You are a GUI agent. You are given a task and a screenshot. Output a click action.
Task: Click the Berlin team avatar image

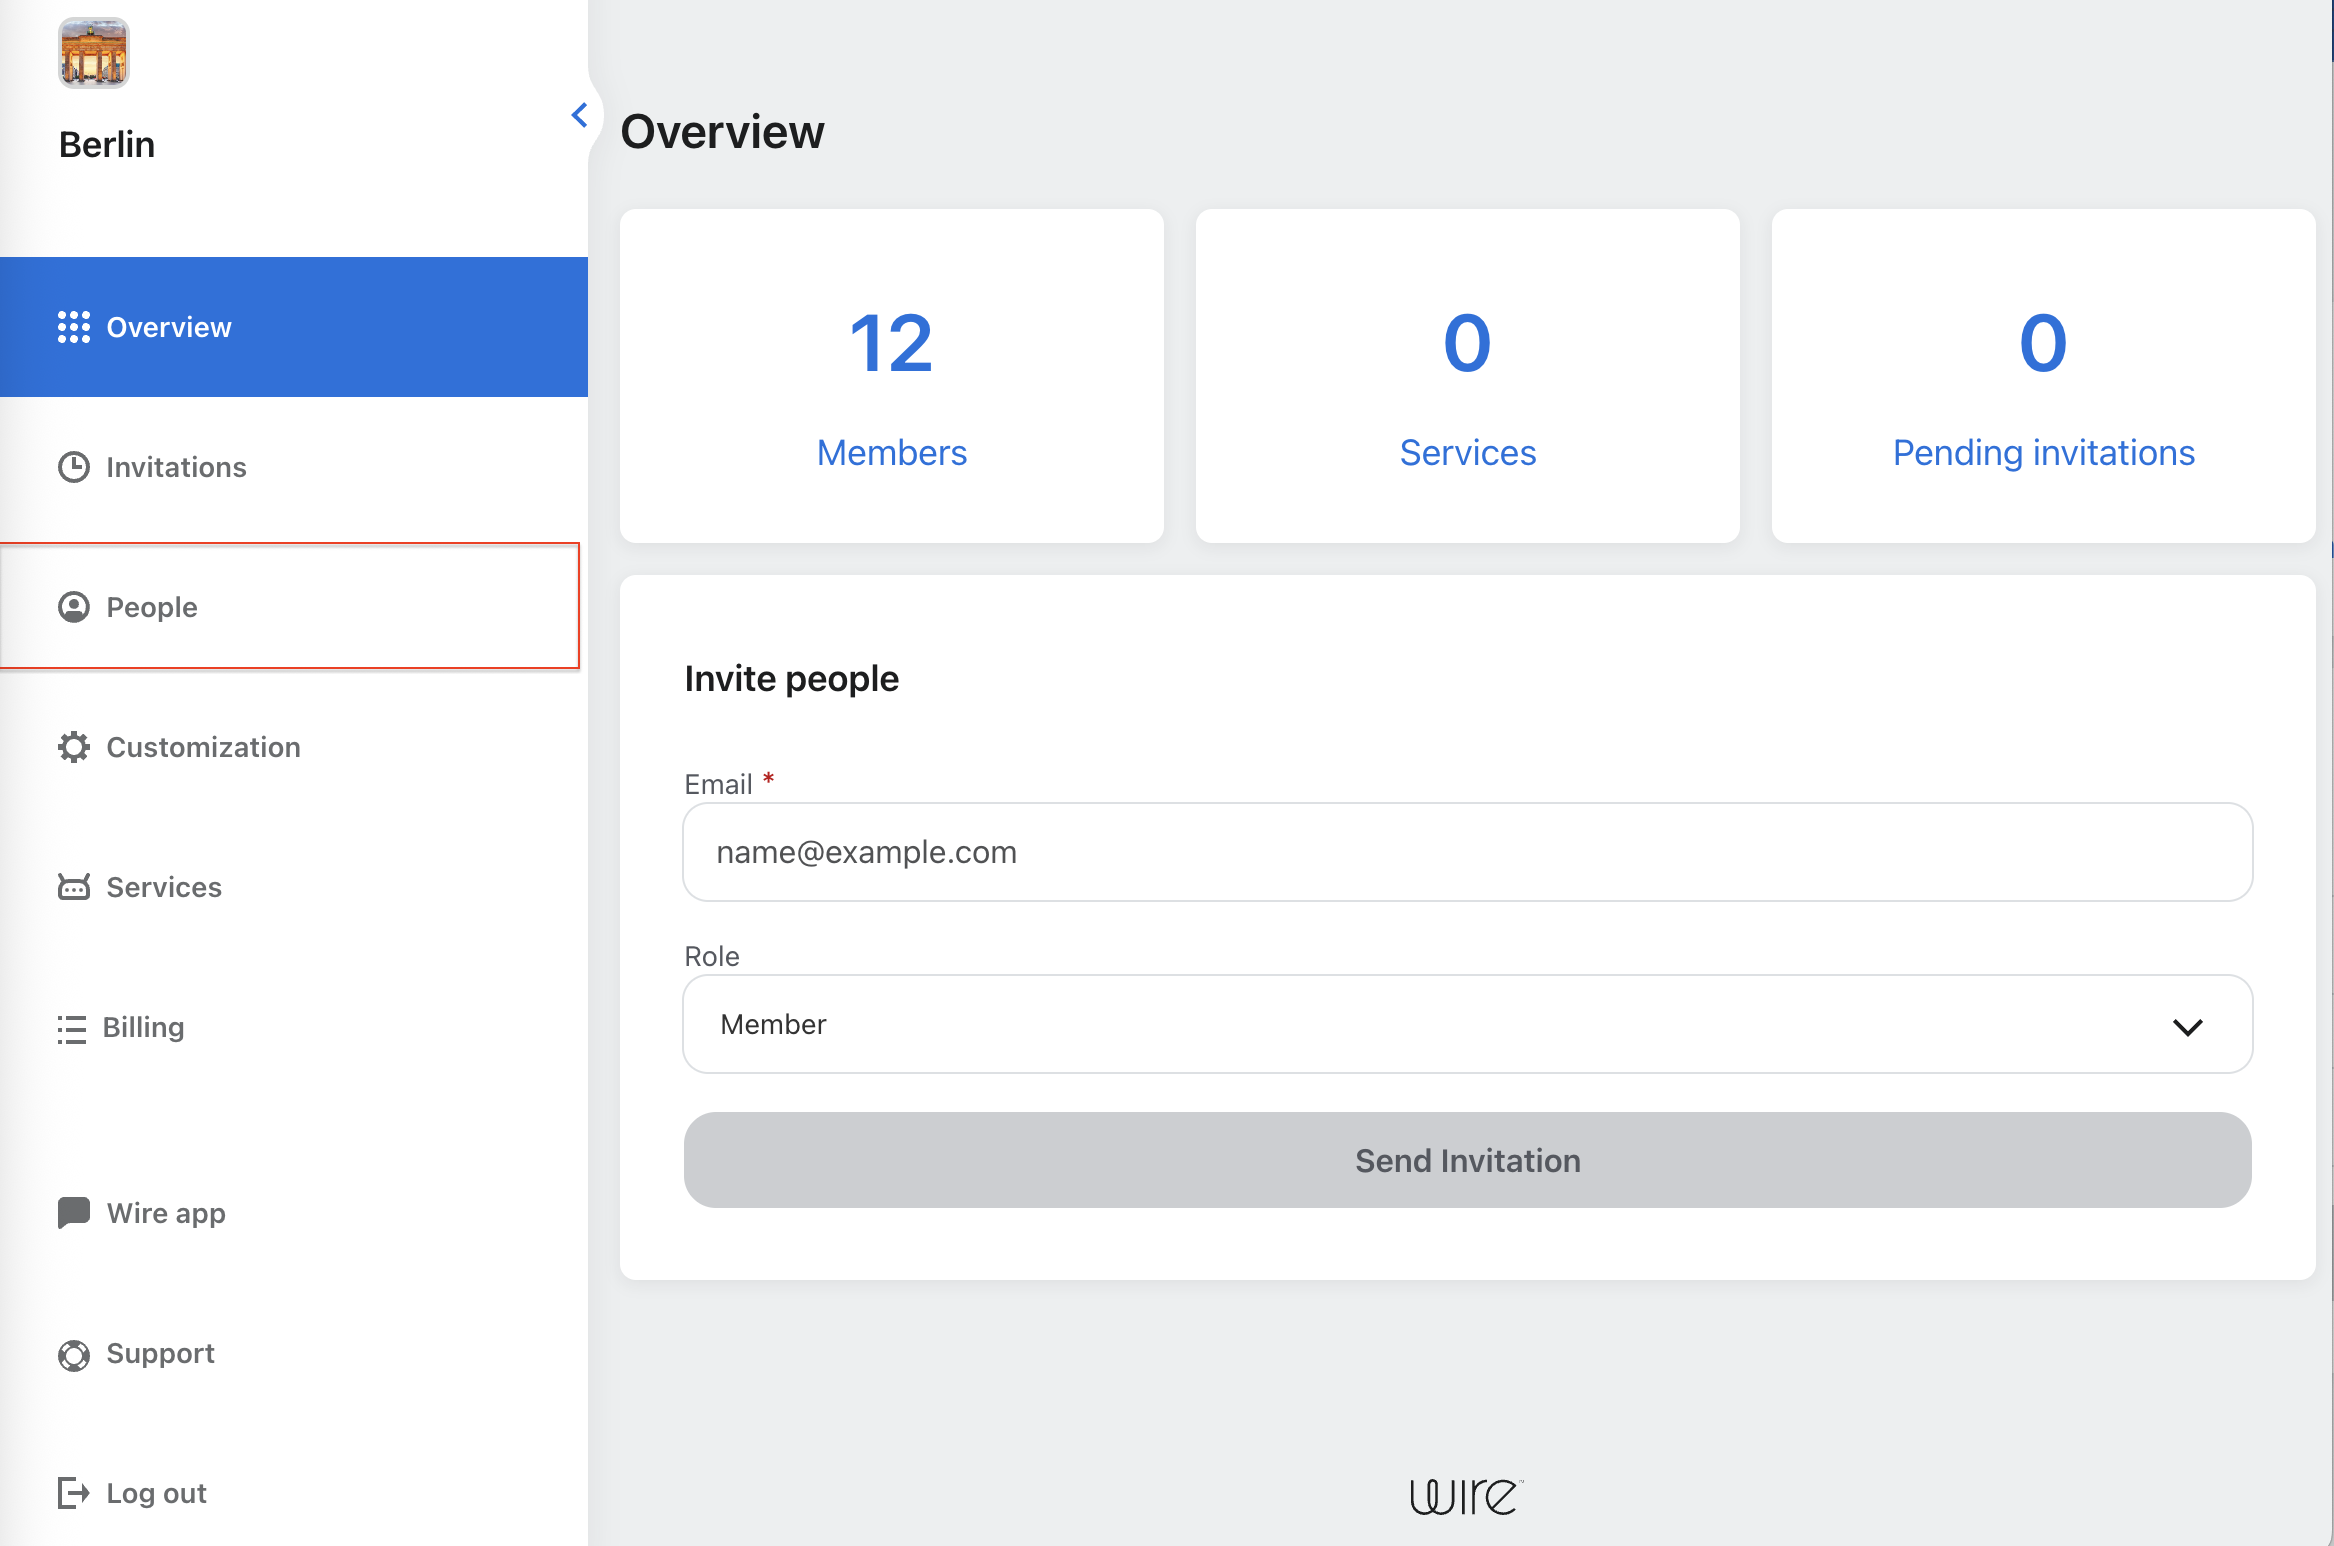pos(93,53)
